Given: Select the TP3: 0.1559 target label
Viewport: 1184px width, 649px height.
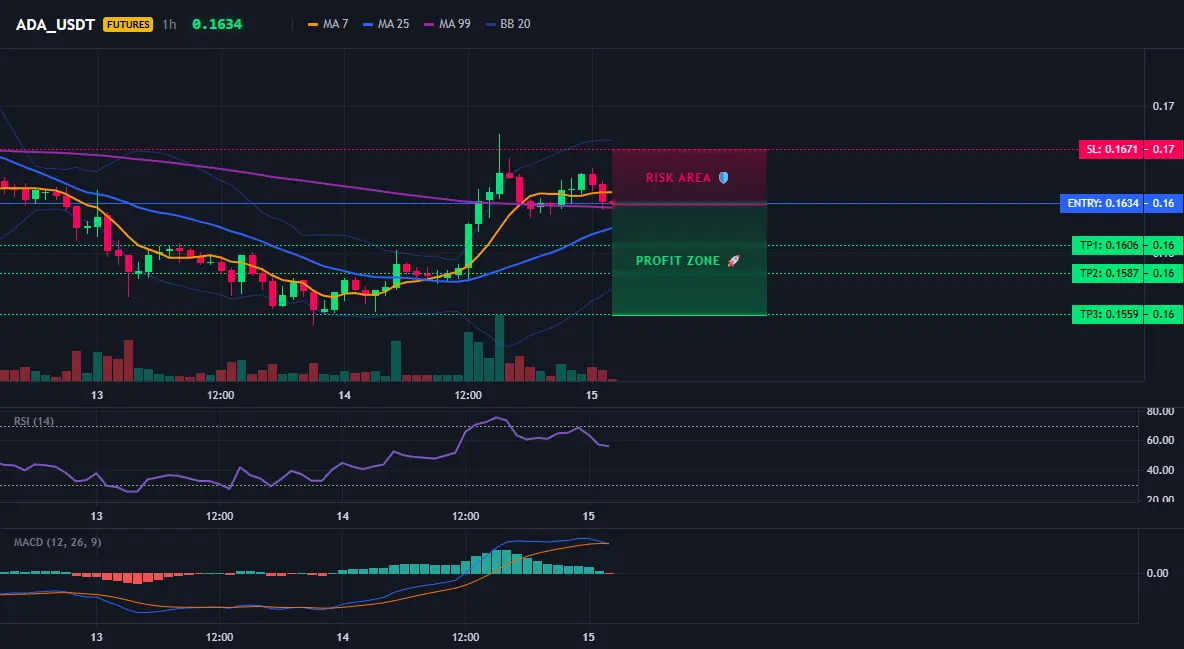Looking at the screenshot, I should point(1108,314).
